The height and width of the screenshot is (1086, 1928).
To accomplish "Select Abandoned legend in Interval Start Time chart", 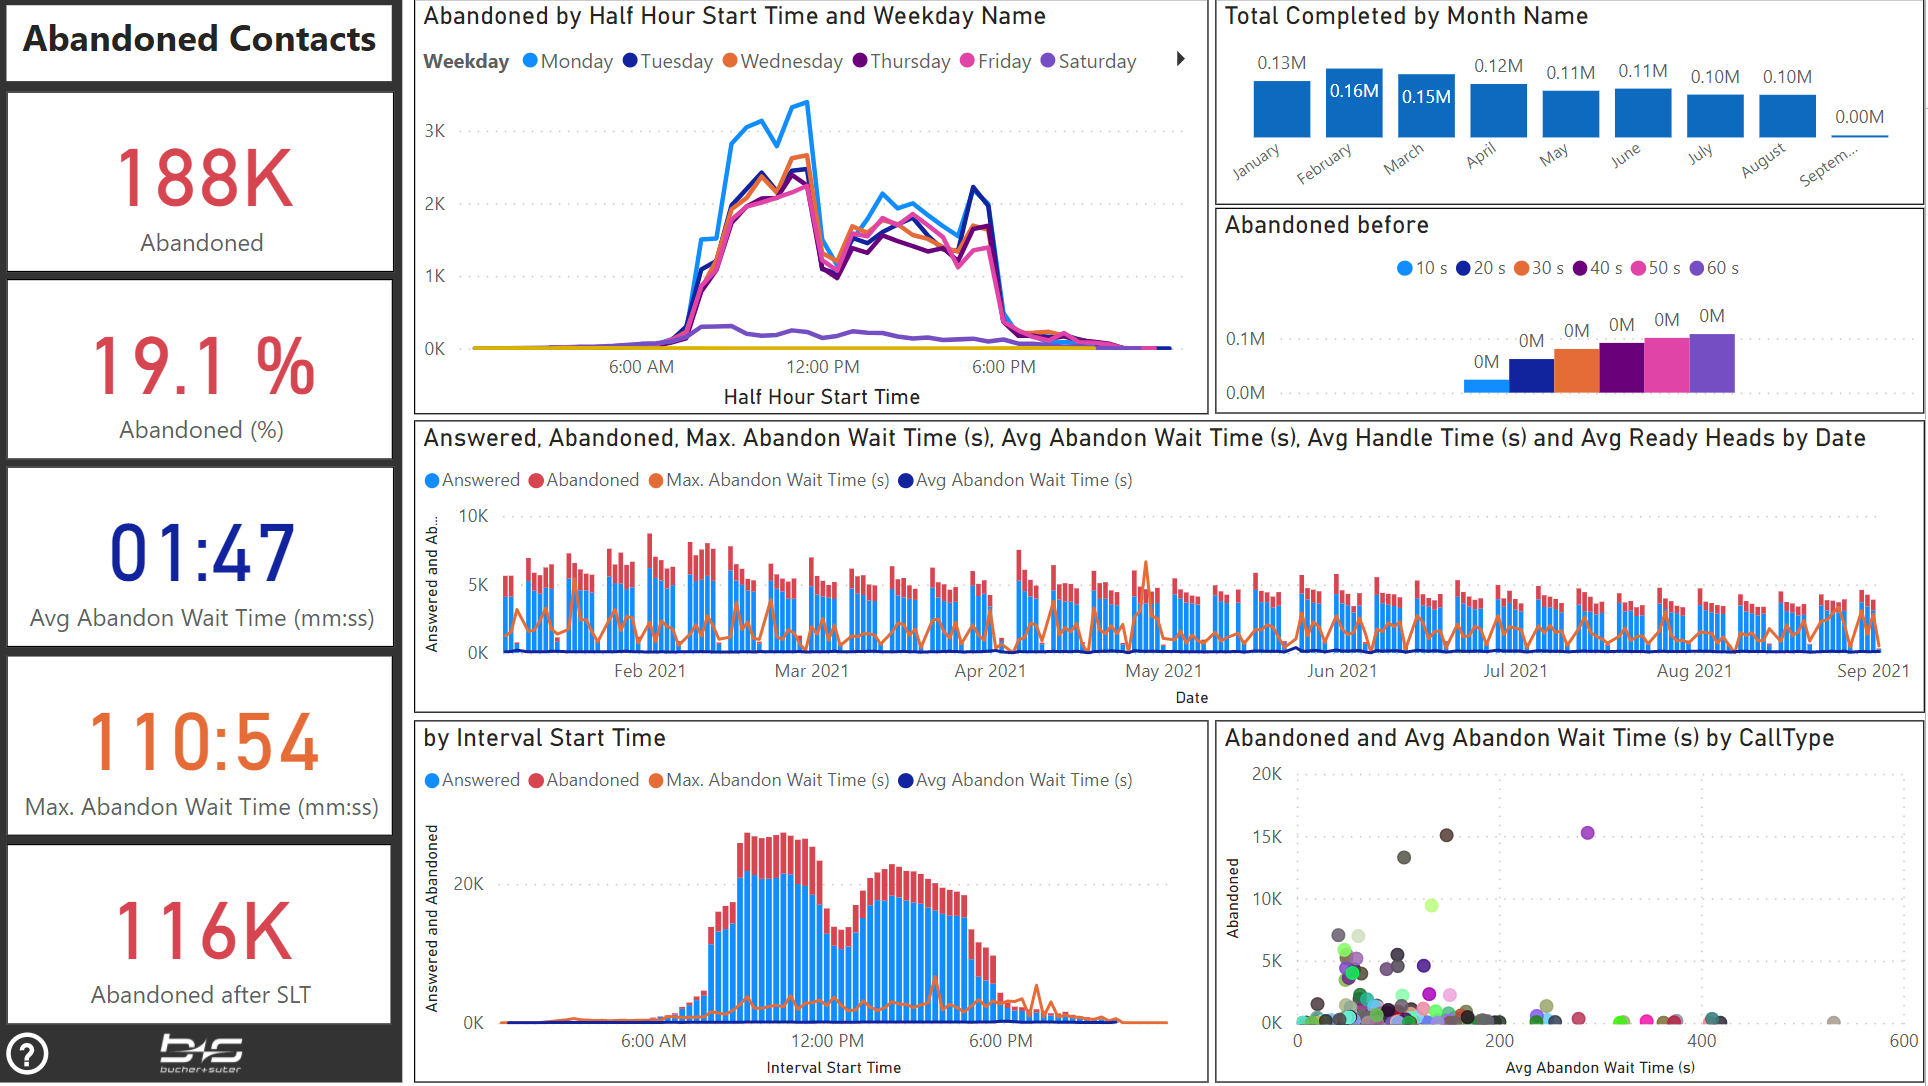I will pos(584,780).
